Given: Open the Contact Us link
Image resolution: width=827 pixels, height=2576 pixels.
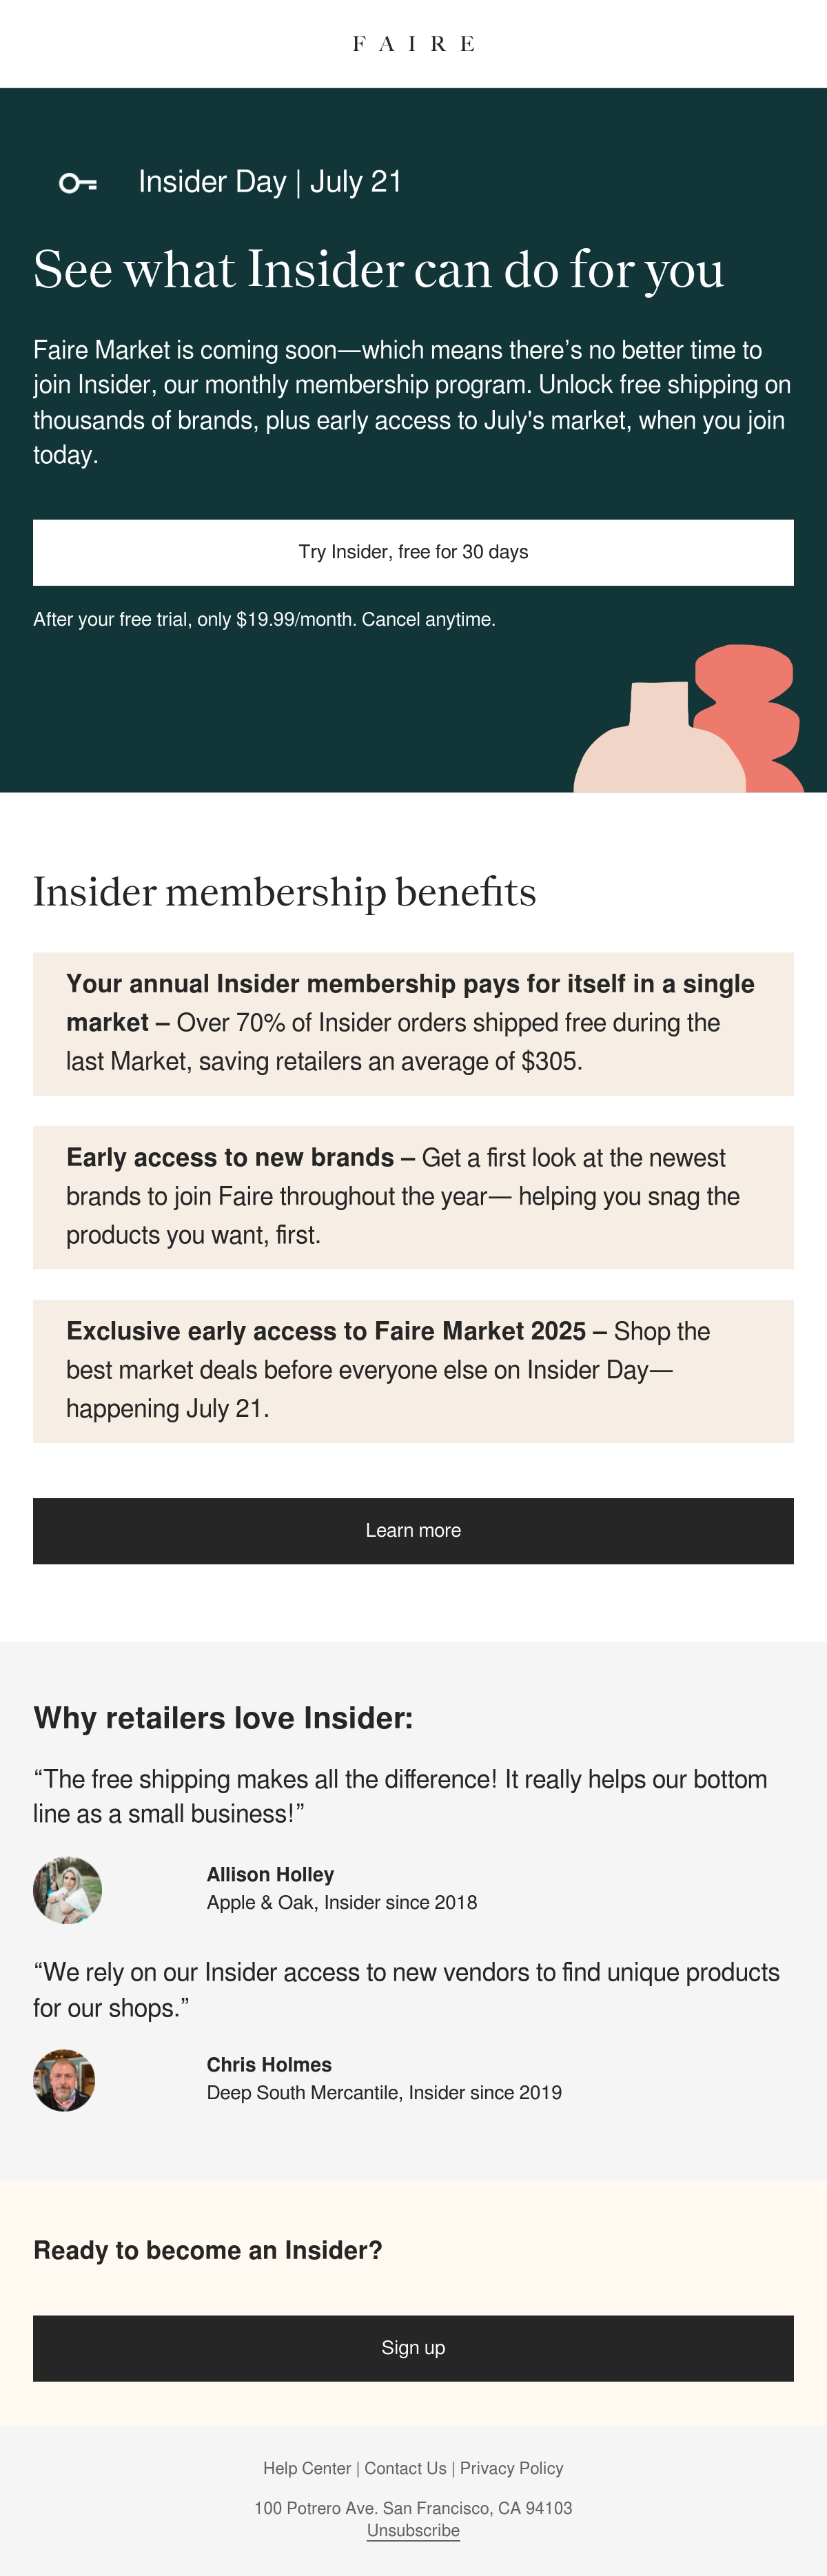Looking at the screenshot, I should point(405,2467).
